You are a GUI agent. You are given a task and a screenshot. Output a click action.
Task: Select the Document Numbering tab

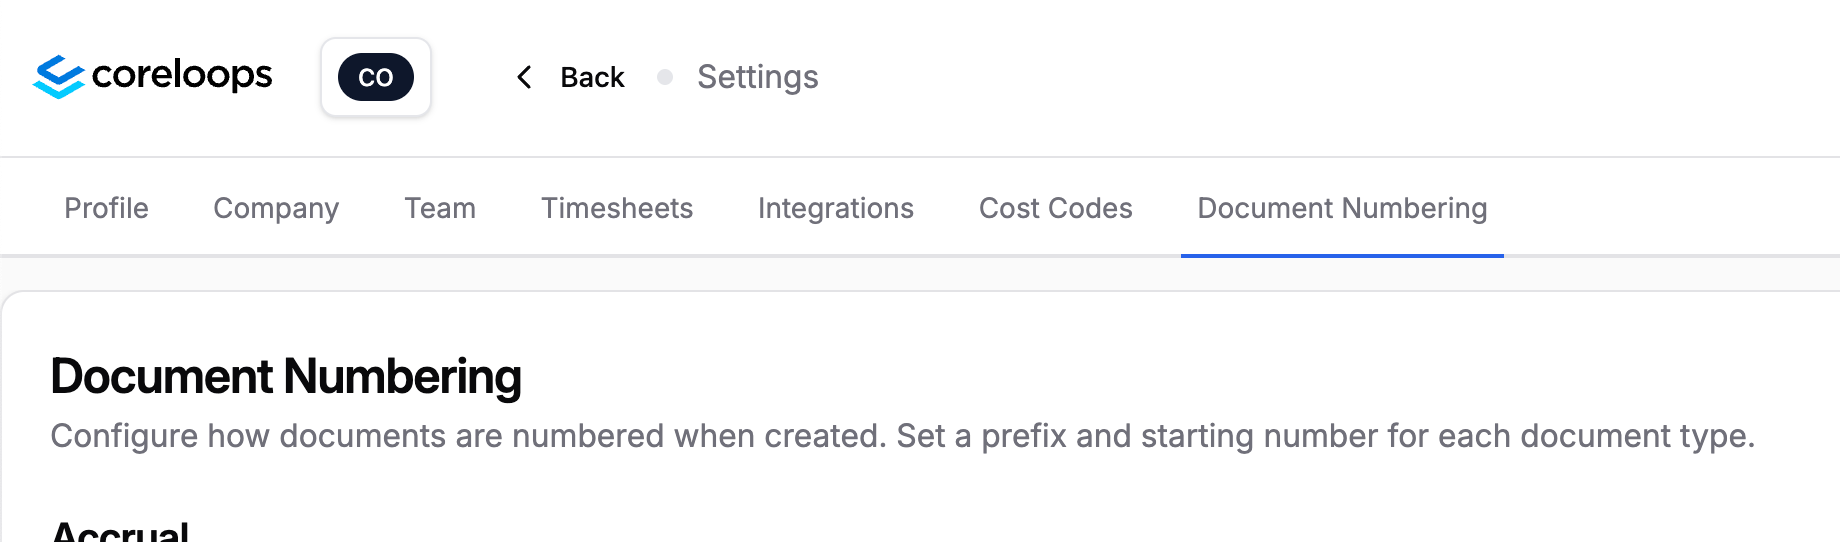1342,208
